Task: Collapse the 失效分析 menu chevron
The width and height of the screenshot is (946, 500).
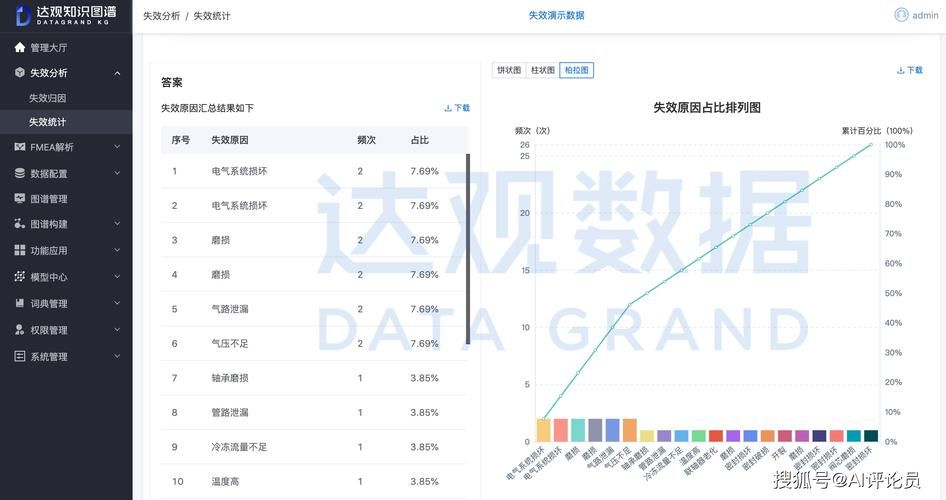Action: coord(117,73)
